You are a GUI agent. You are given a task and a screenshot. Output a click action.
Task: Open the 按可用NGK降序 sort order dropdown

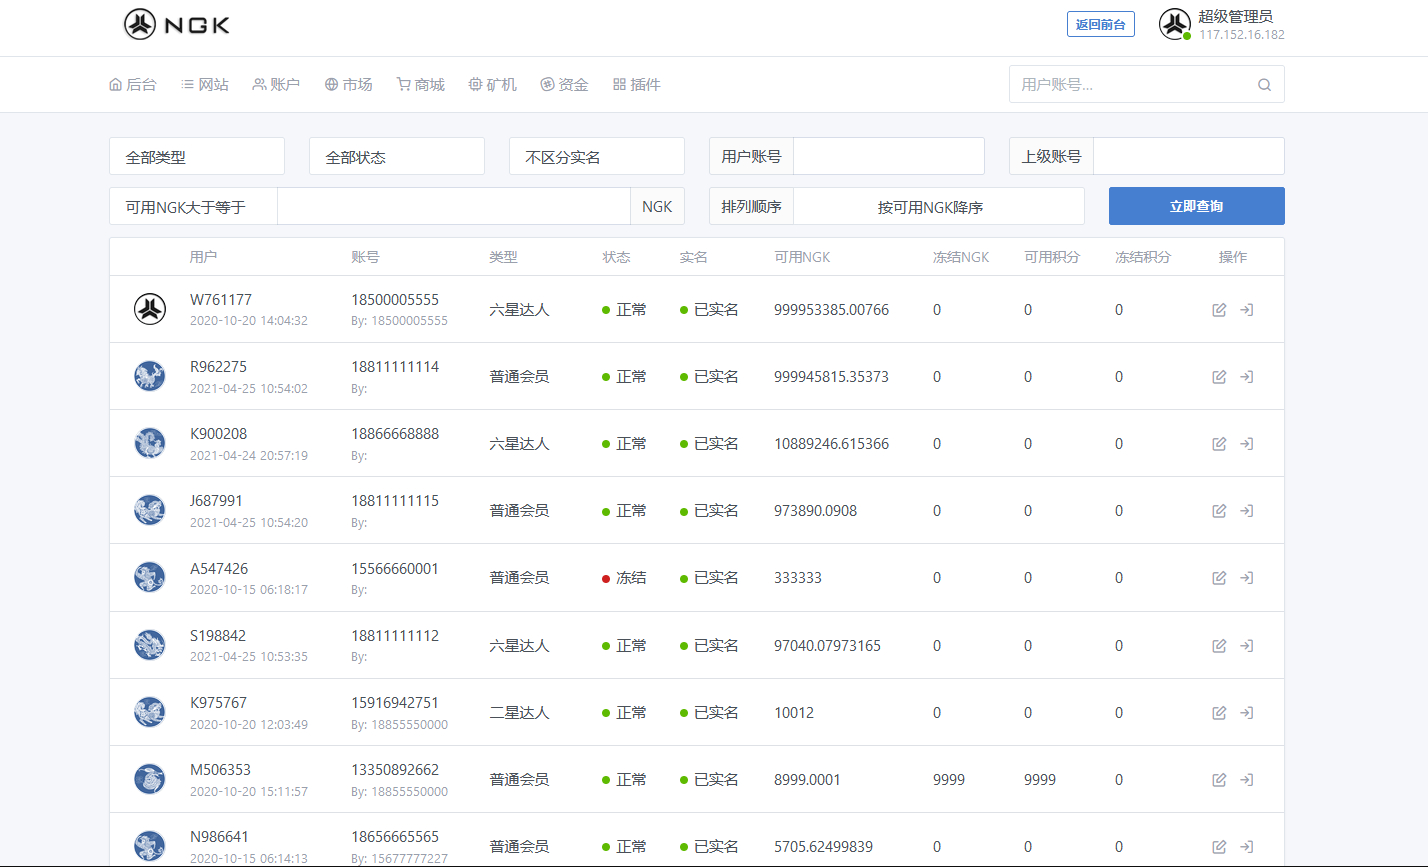point(937,207)
